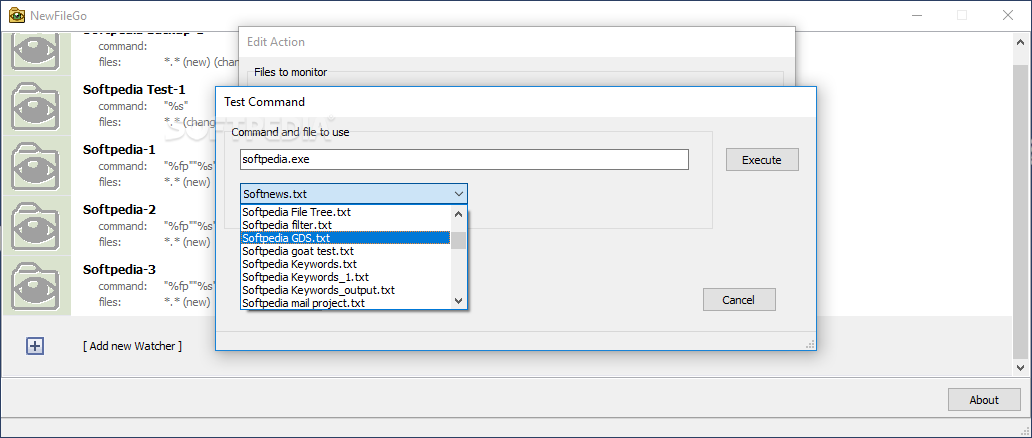Collapse the Softnews.txt combo box arrow
Screen dimensions: 1032x438
[459, 194]
